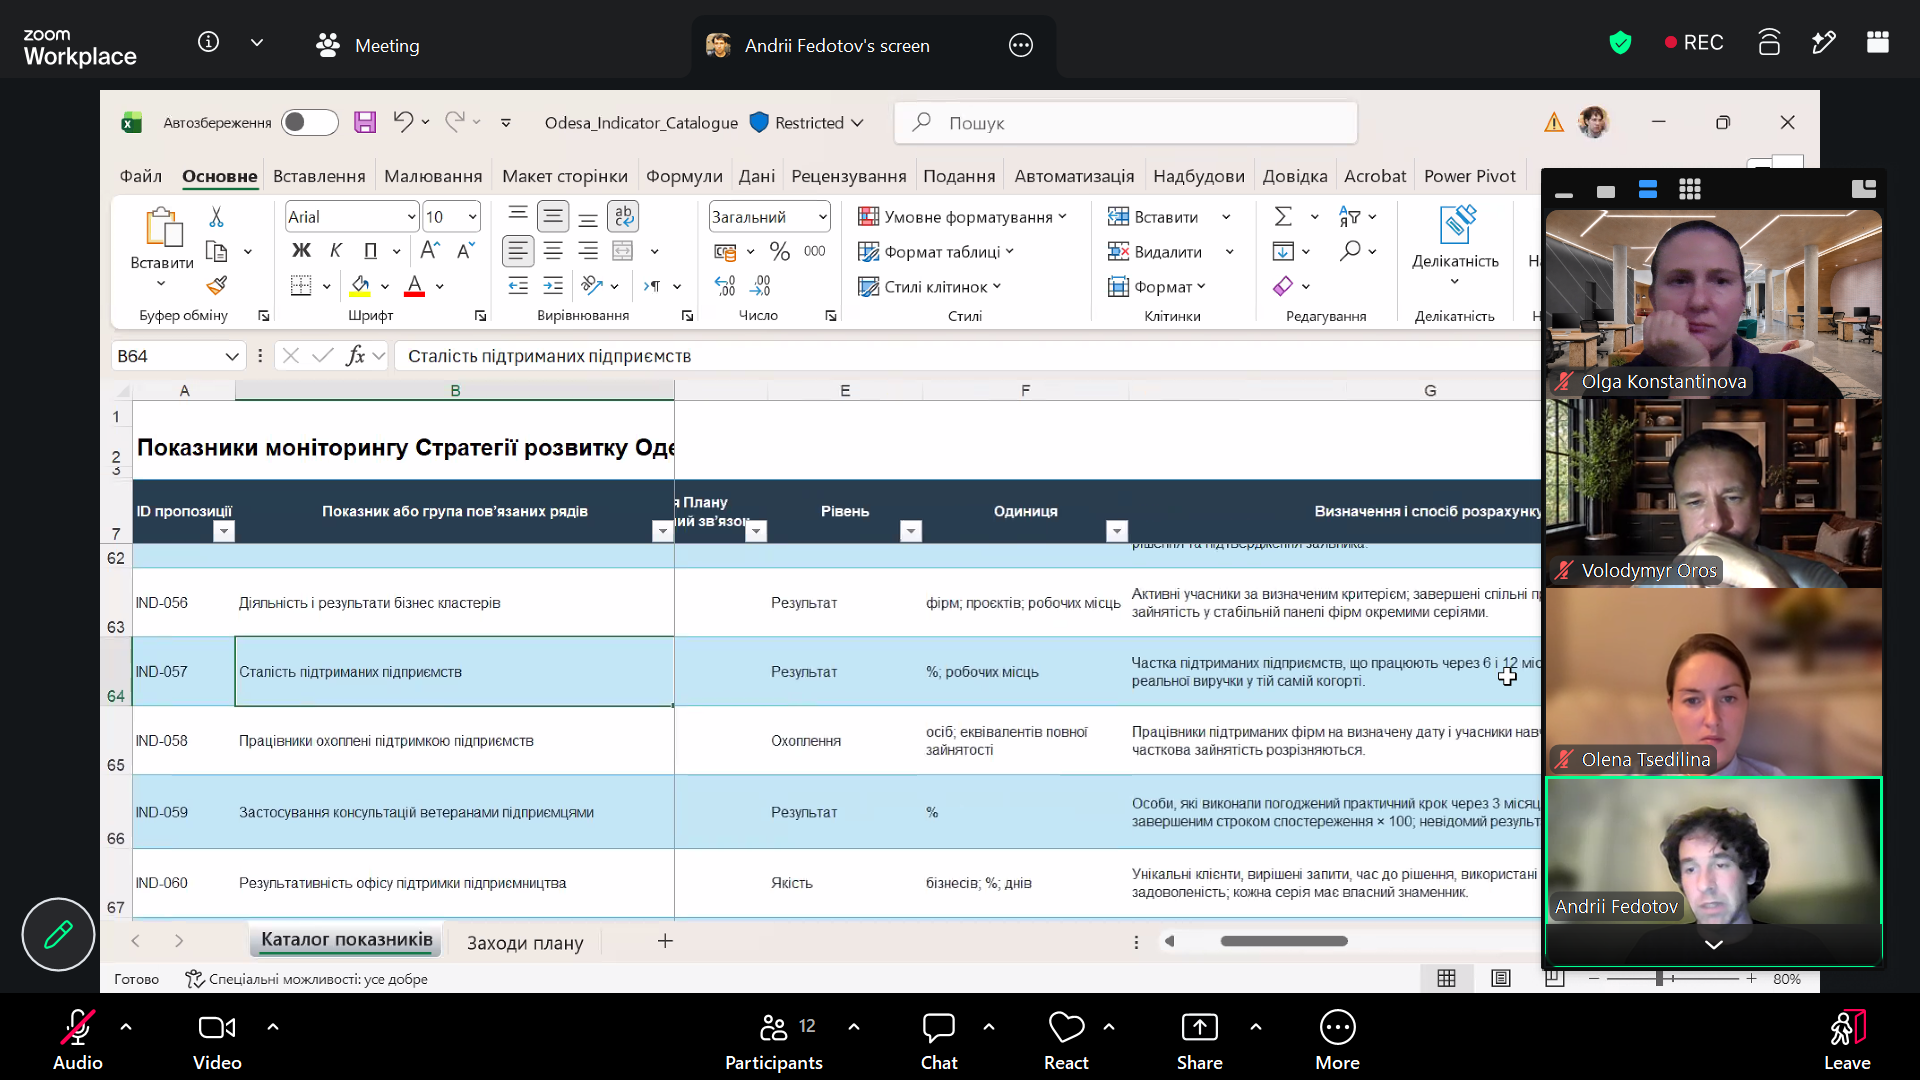The height and width of the screenshot is (1080, 1920).
Task: Open the Chat panel in Zoom
Action: pyautogui.click(x=938, y=1040)
